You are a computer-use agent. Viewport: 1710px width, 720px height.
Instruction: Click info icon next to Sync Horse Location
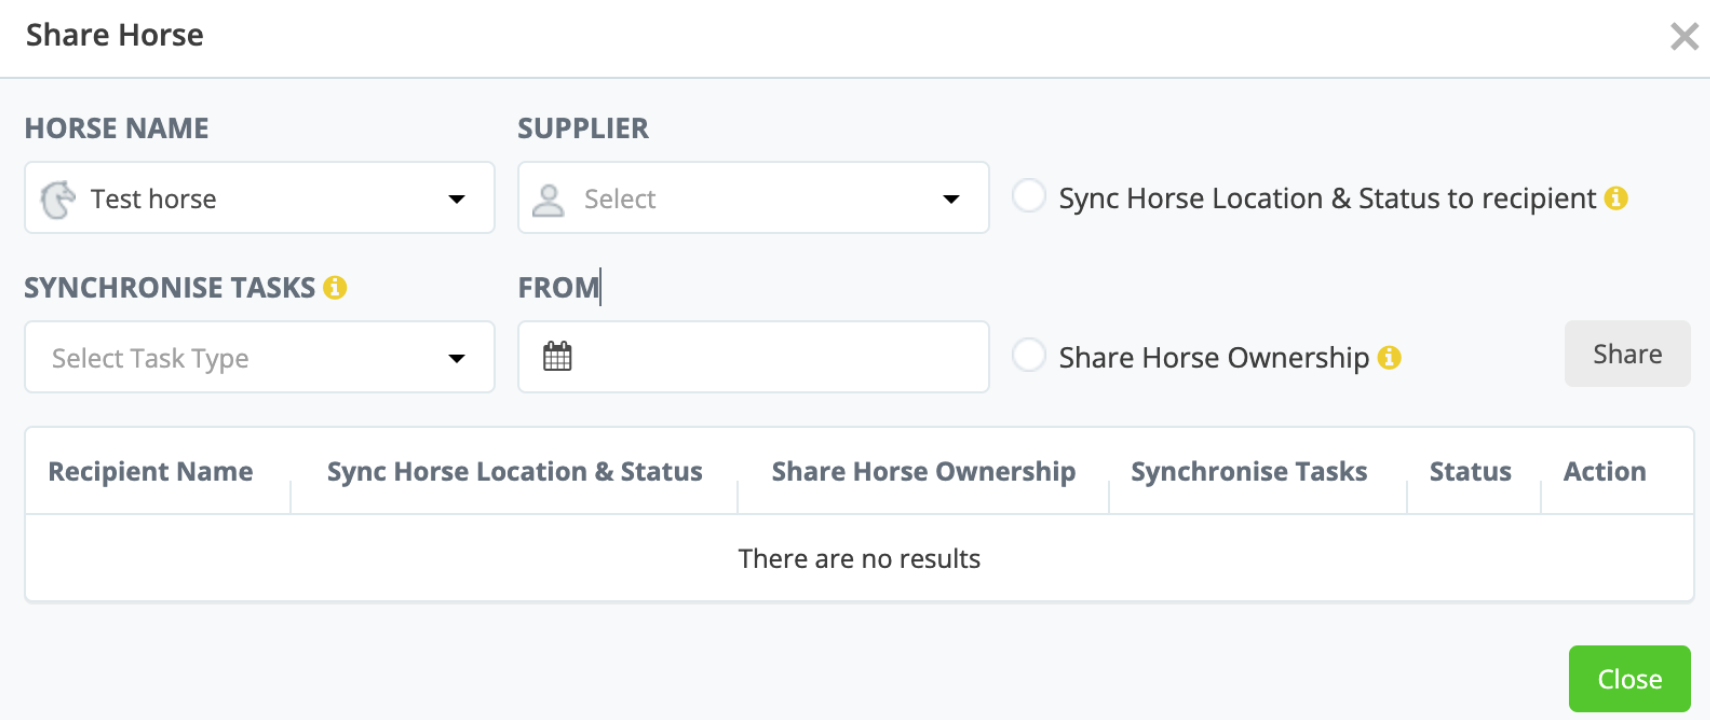coord(1616,199)
